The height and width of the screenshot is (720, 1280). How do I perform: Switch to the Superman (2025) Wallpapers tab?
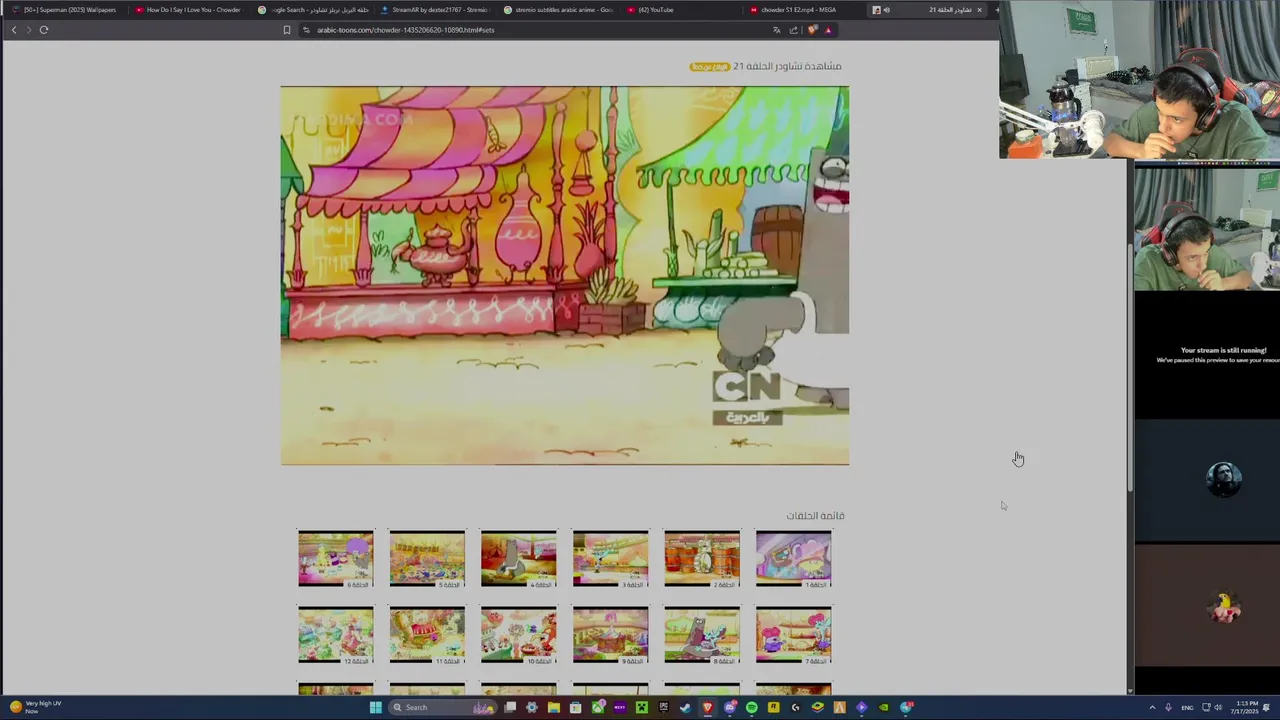pyautogui.click(x=63, y=10)
